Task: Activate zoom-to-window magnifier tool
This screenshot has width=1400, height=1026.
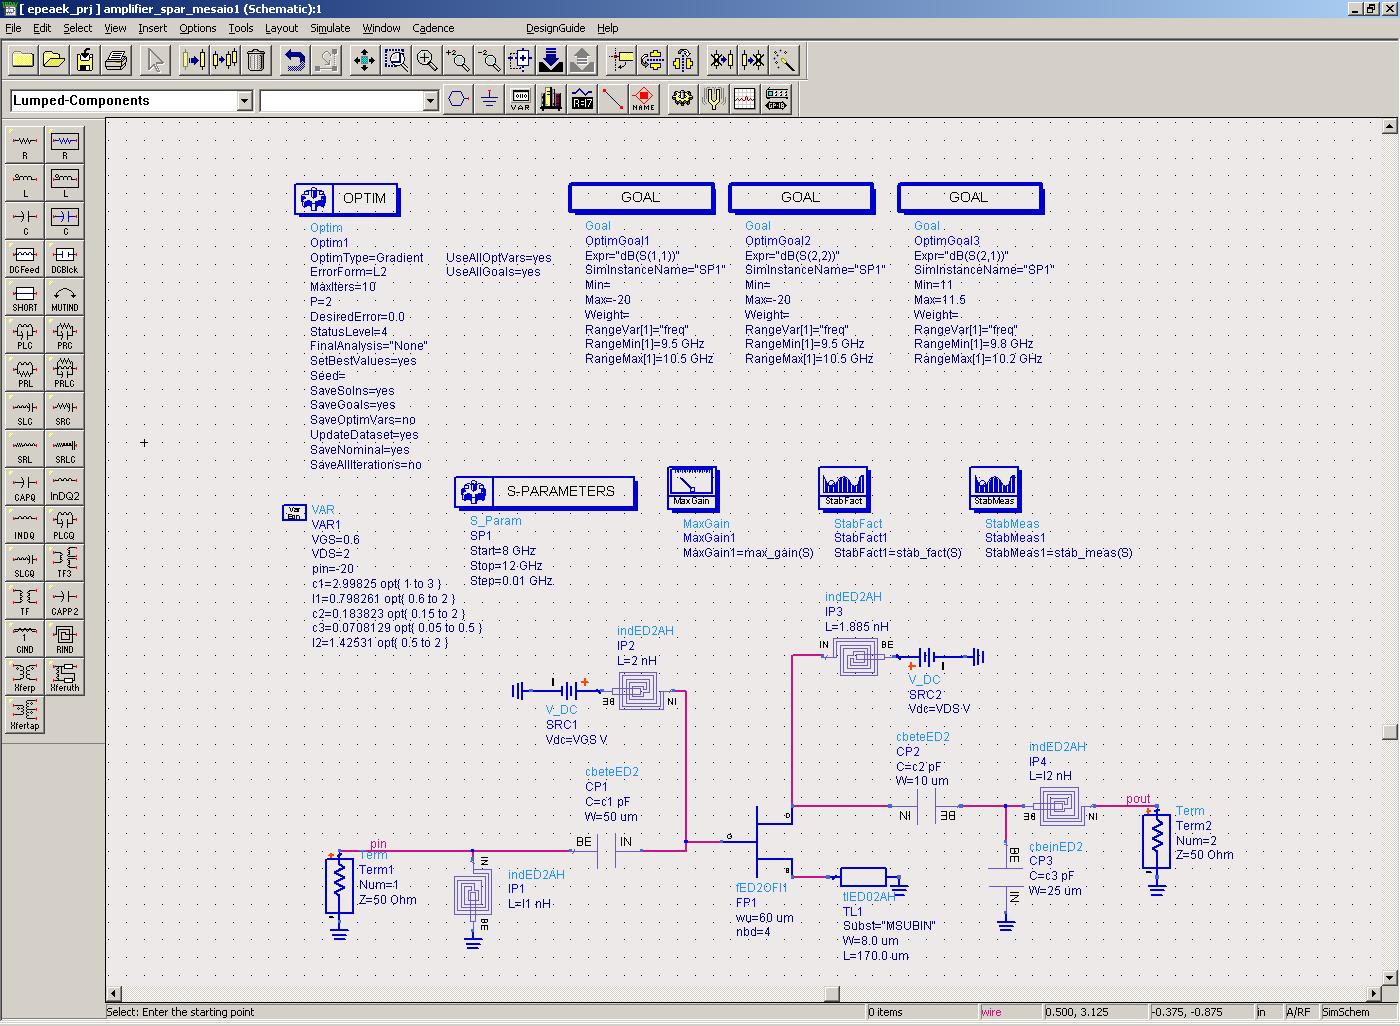Action: [396, 60]
